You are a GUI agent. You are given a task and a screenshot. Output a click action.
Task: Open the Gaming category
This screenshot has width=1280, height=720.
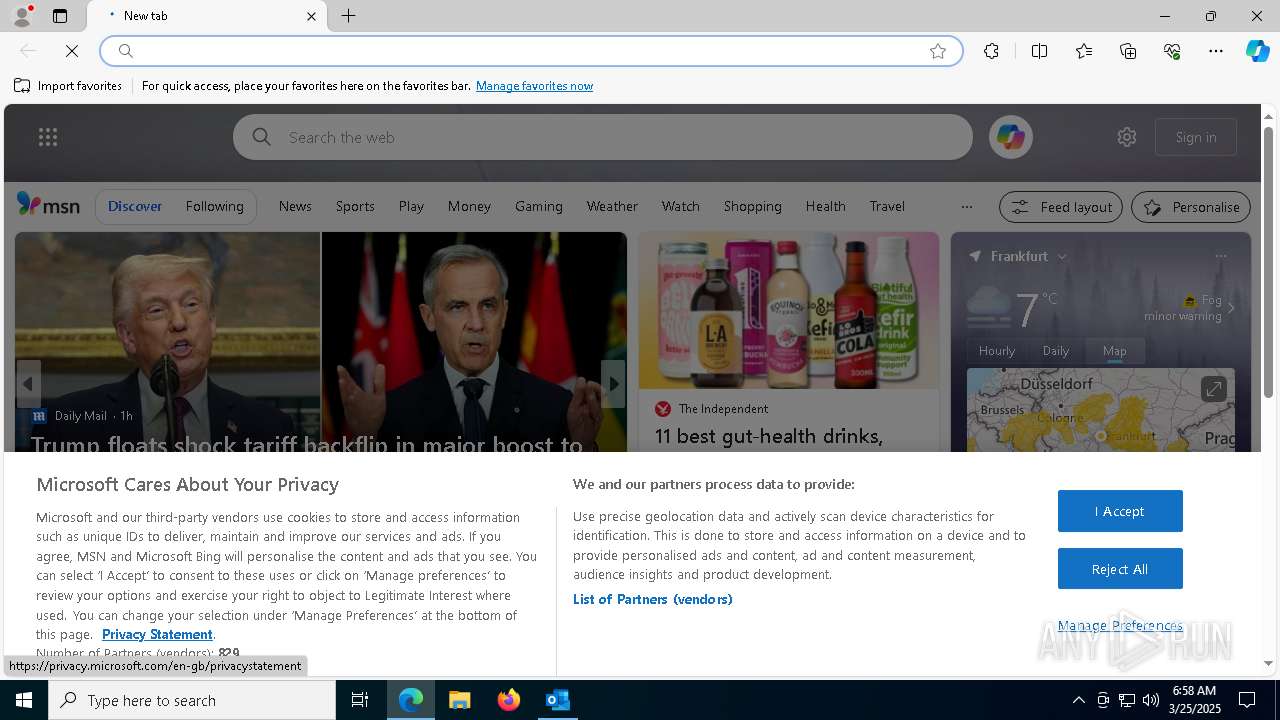point(539,206)
